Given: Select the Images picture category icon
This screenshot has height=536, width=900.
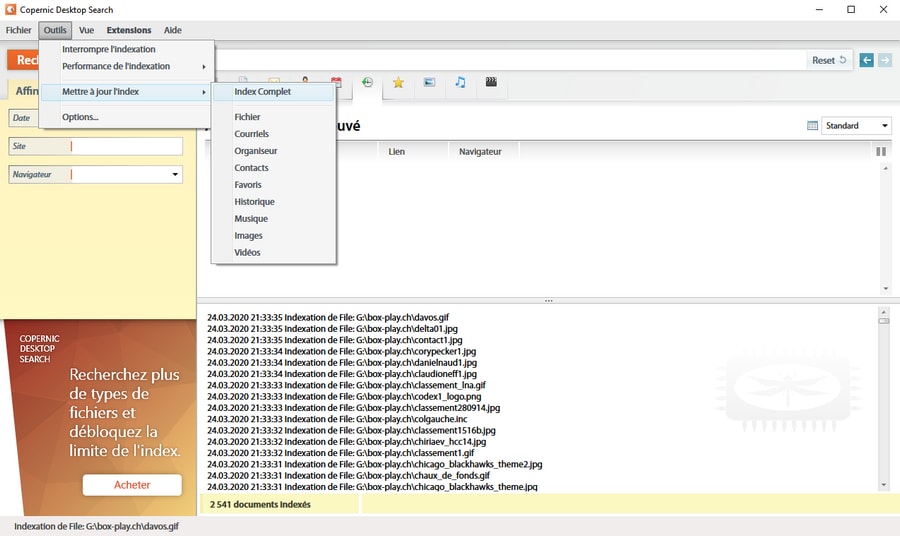Looking at the screenshot, I should coord(429,83).
